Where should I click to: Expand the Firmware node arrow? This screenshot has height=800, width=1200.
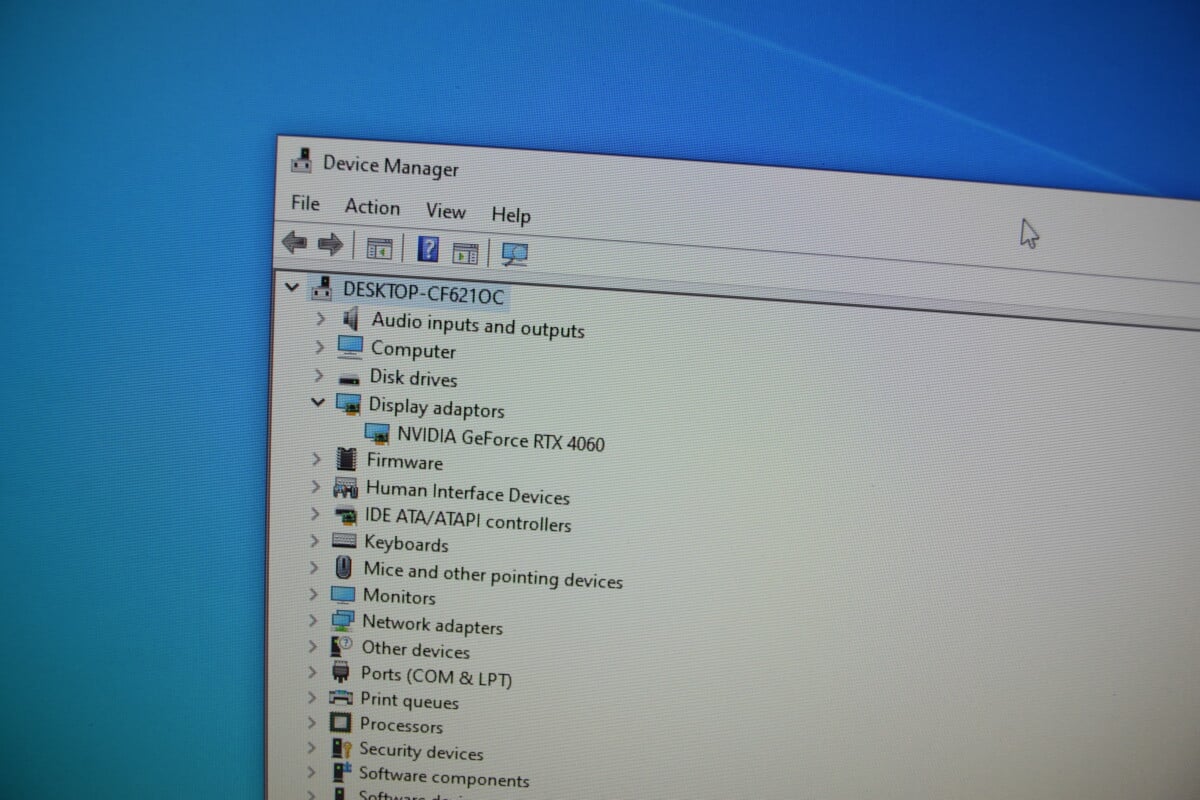317,458
